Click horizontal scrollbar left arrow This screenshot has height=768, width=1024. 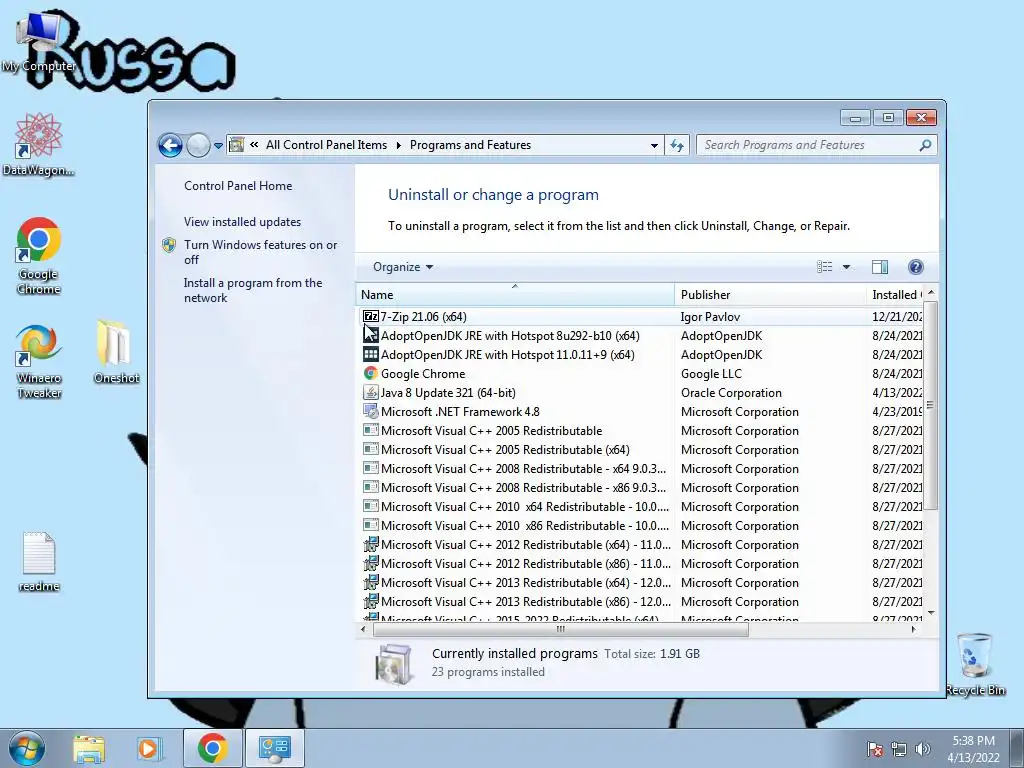[x=364, y=630]
